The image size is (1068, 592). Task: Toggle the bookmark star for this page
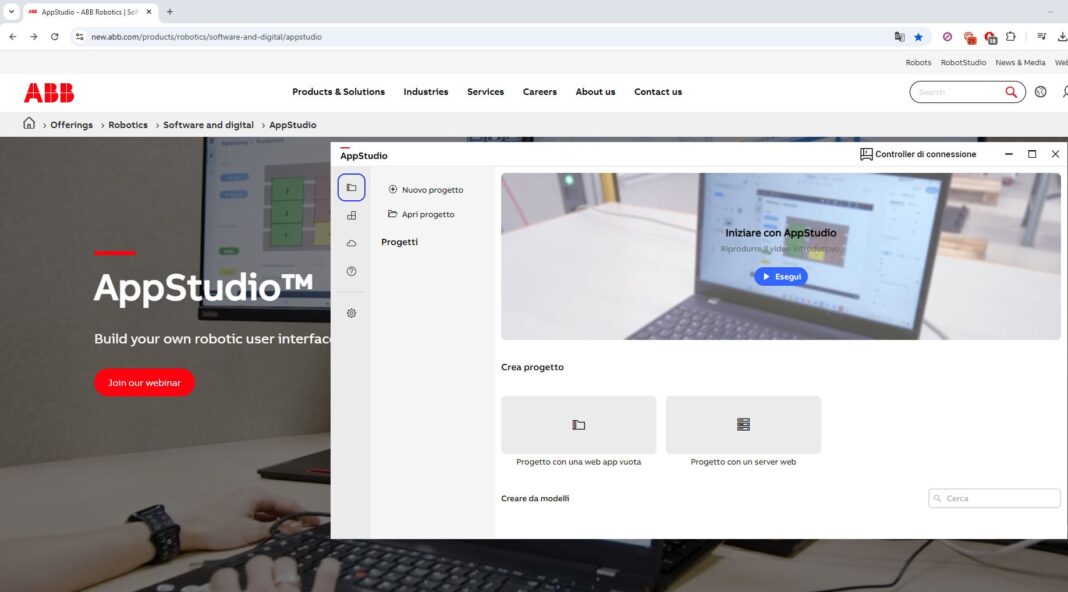918,36
